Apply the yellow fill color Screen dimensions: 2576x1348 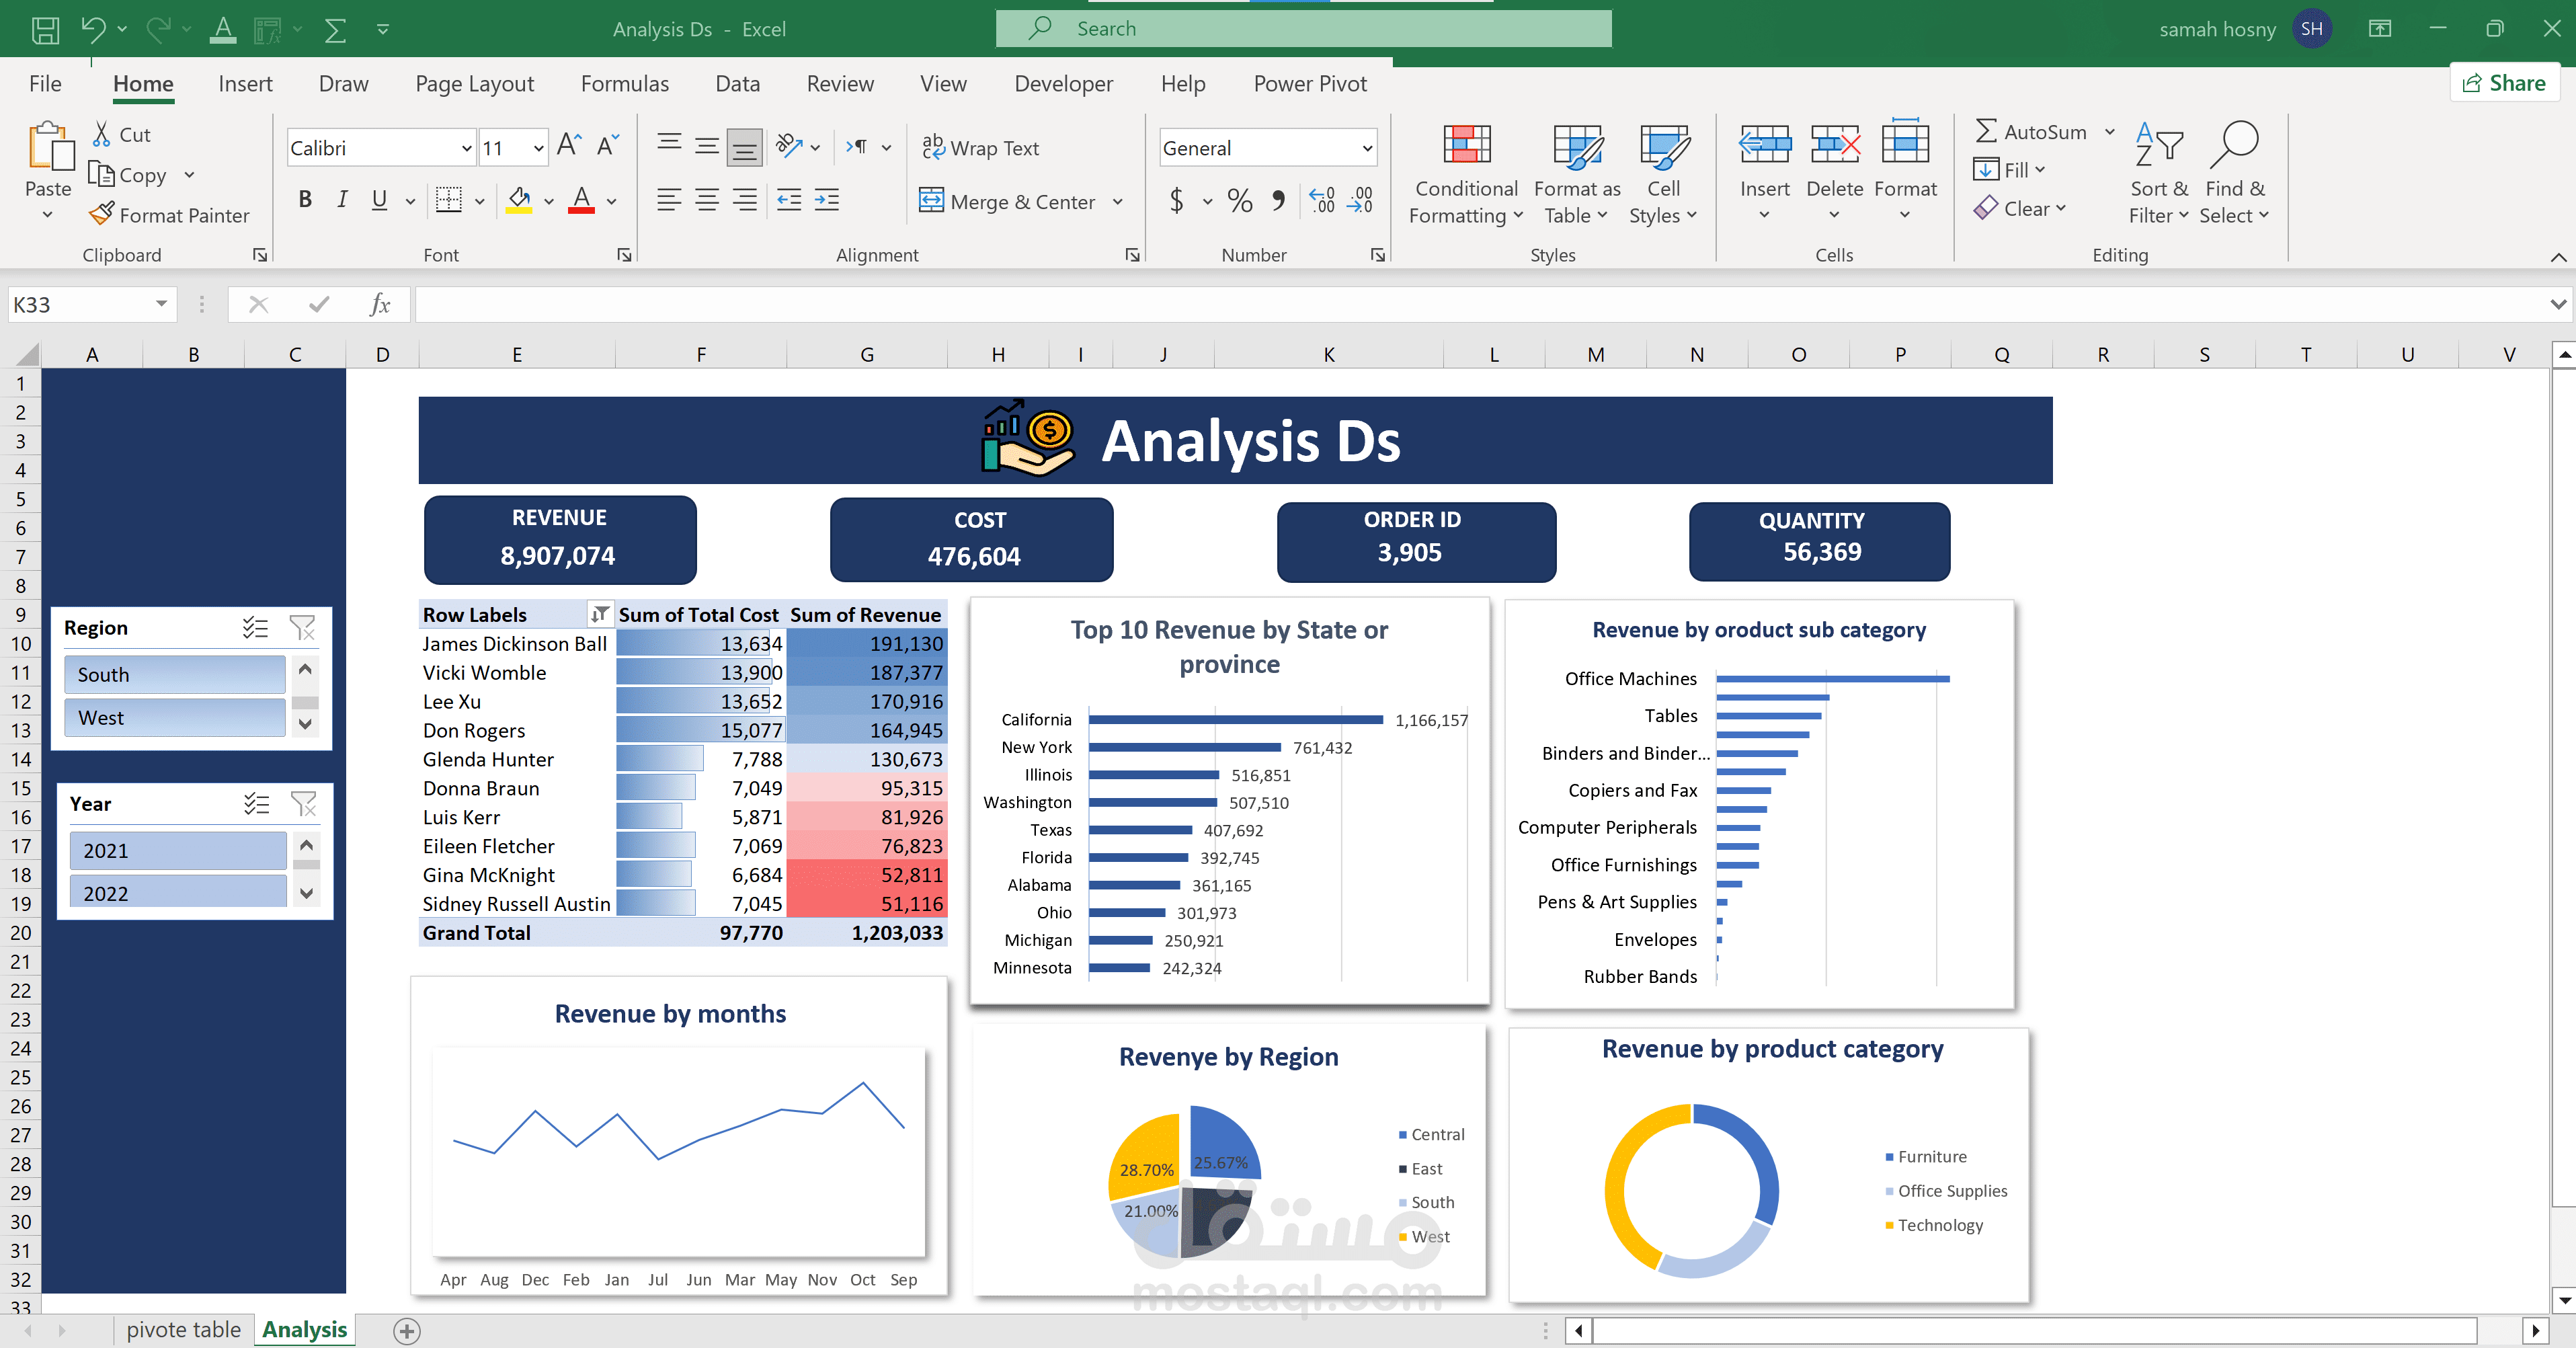tap(519, 200)
